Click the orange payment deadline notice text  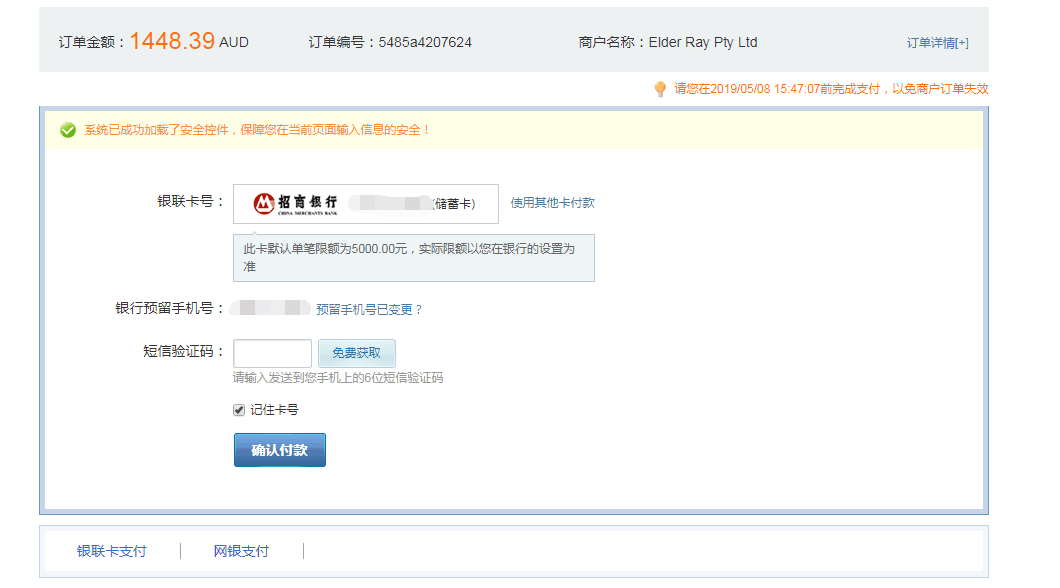pos(830,89)
